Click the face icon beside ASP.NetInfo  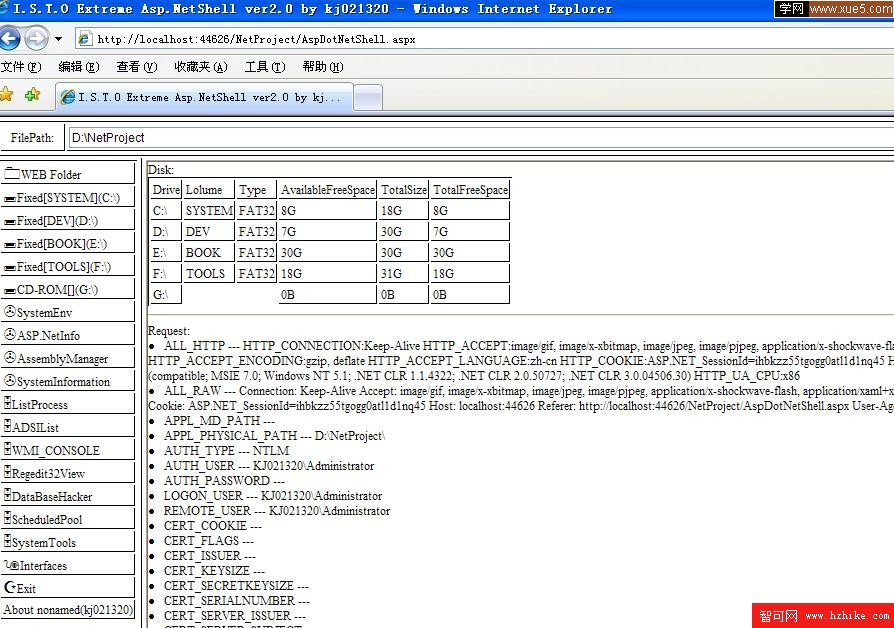click(10, 334)
